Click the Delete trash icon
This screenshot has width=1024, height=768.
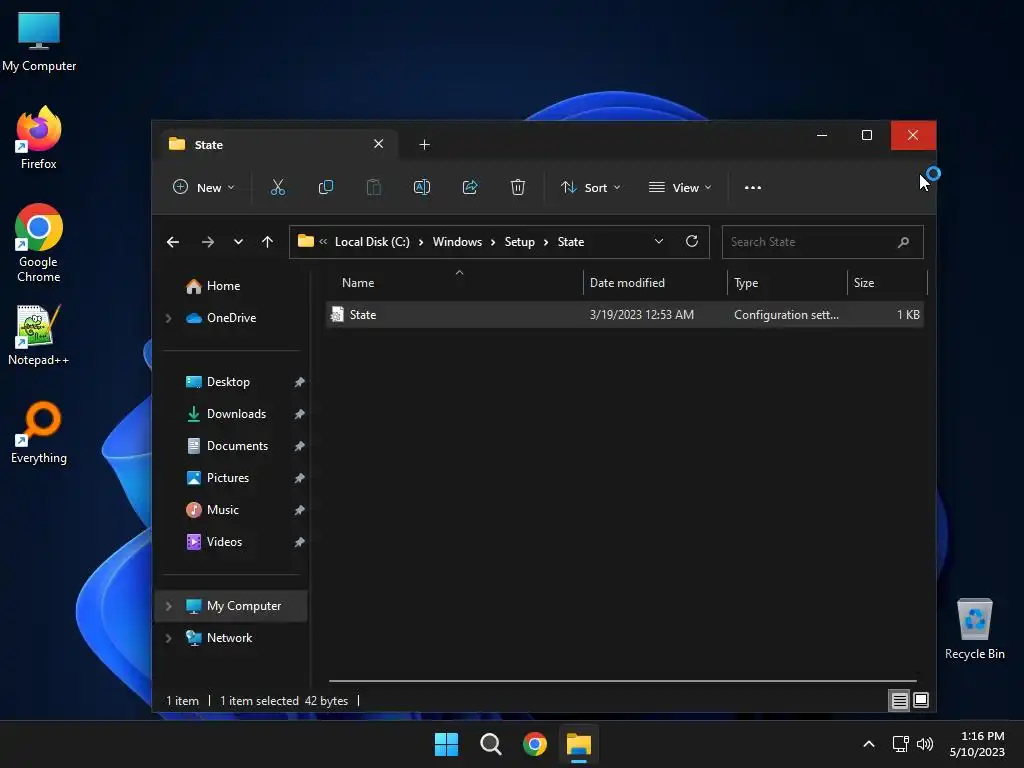(517, 187)
